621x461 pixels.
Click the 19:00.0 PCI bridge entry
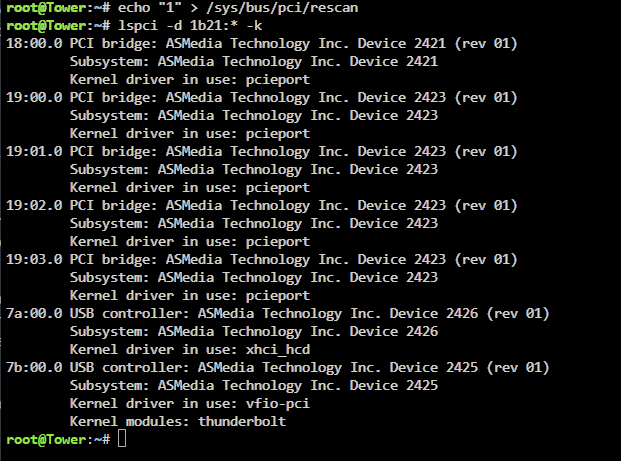260,97
